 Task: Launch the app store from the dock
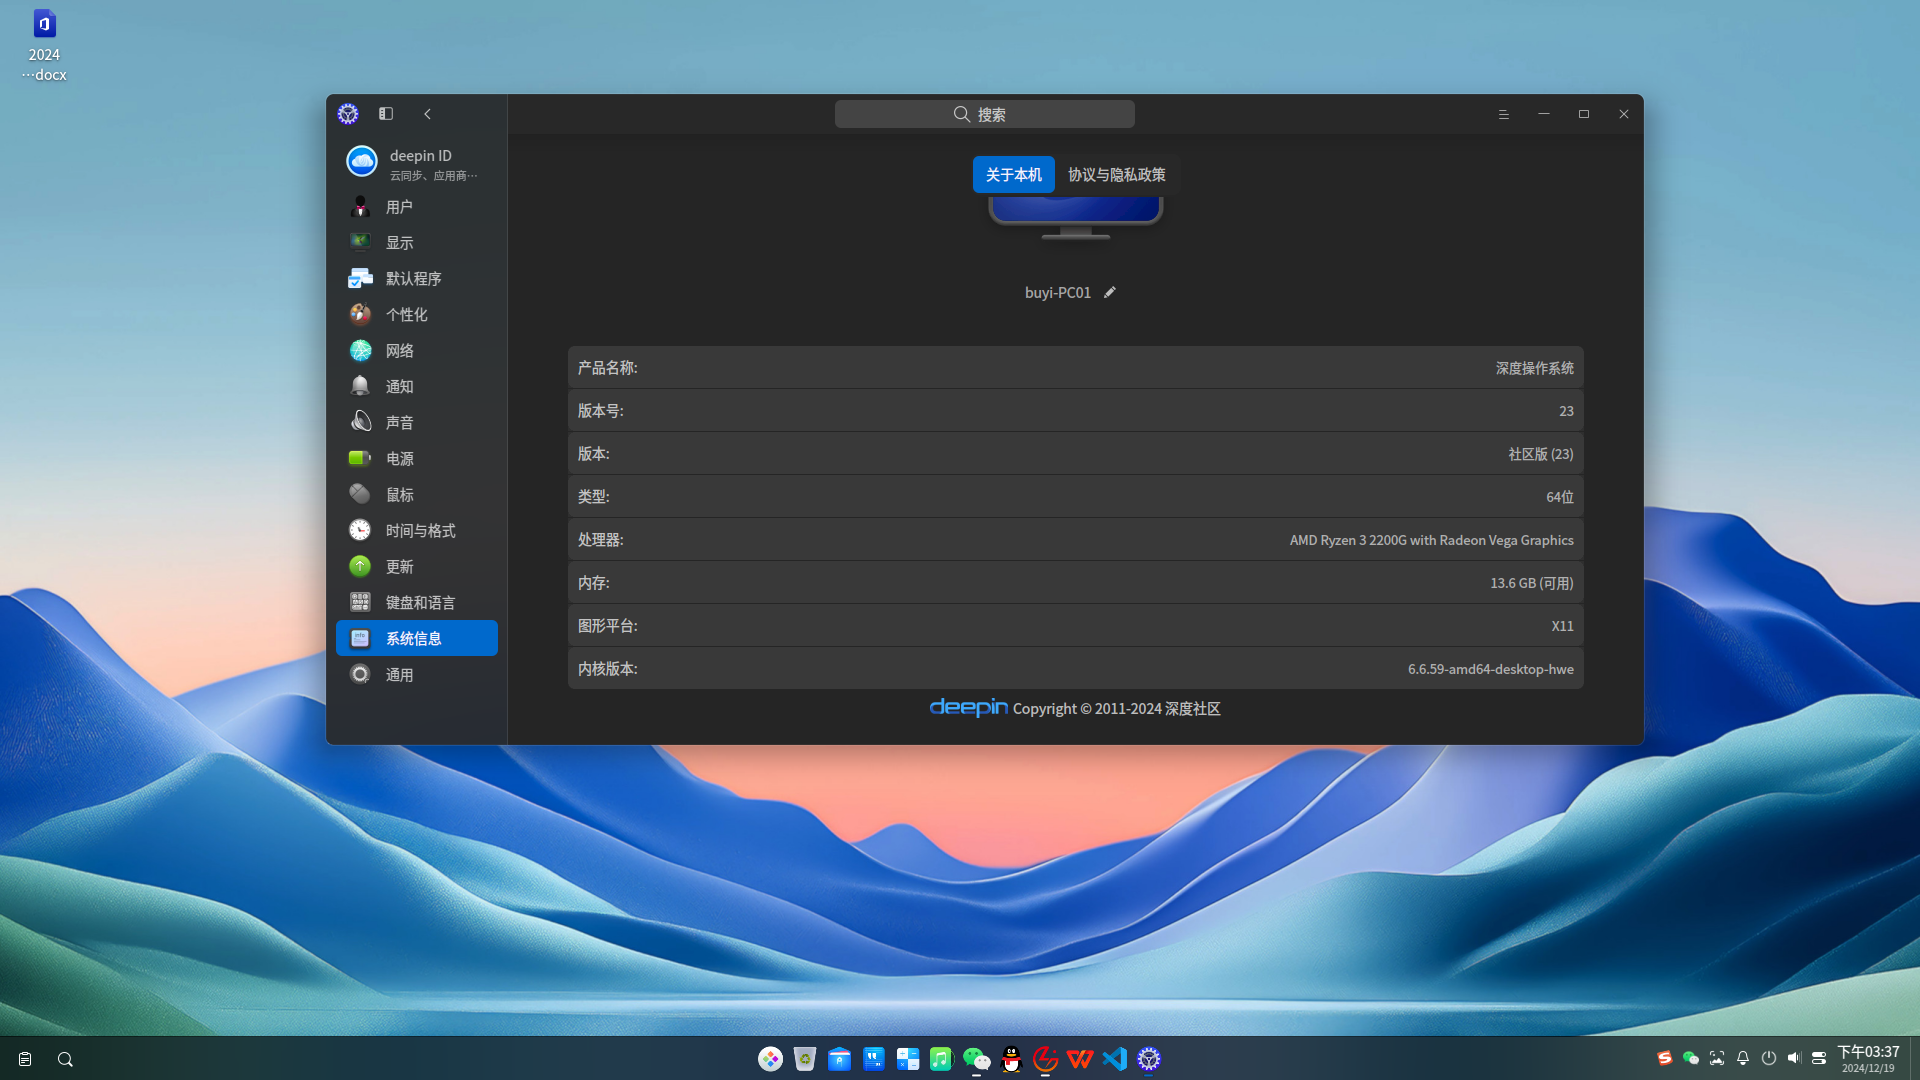click(x=839, y=1059)
